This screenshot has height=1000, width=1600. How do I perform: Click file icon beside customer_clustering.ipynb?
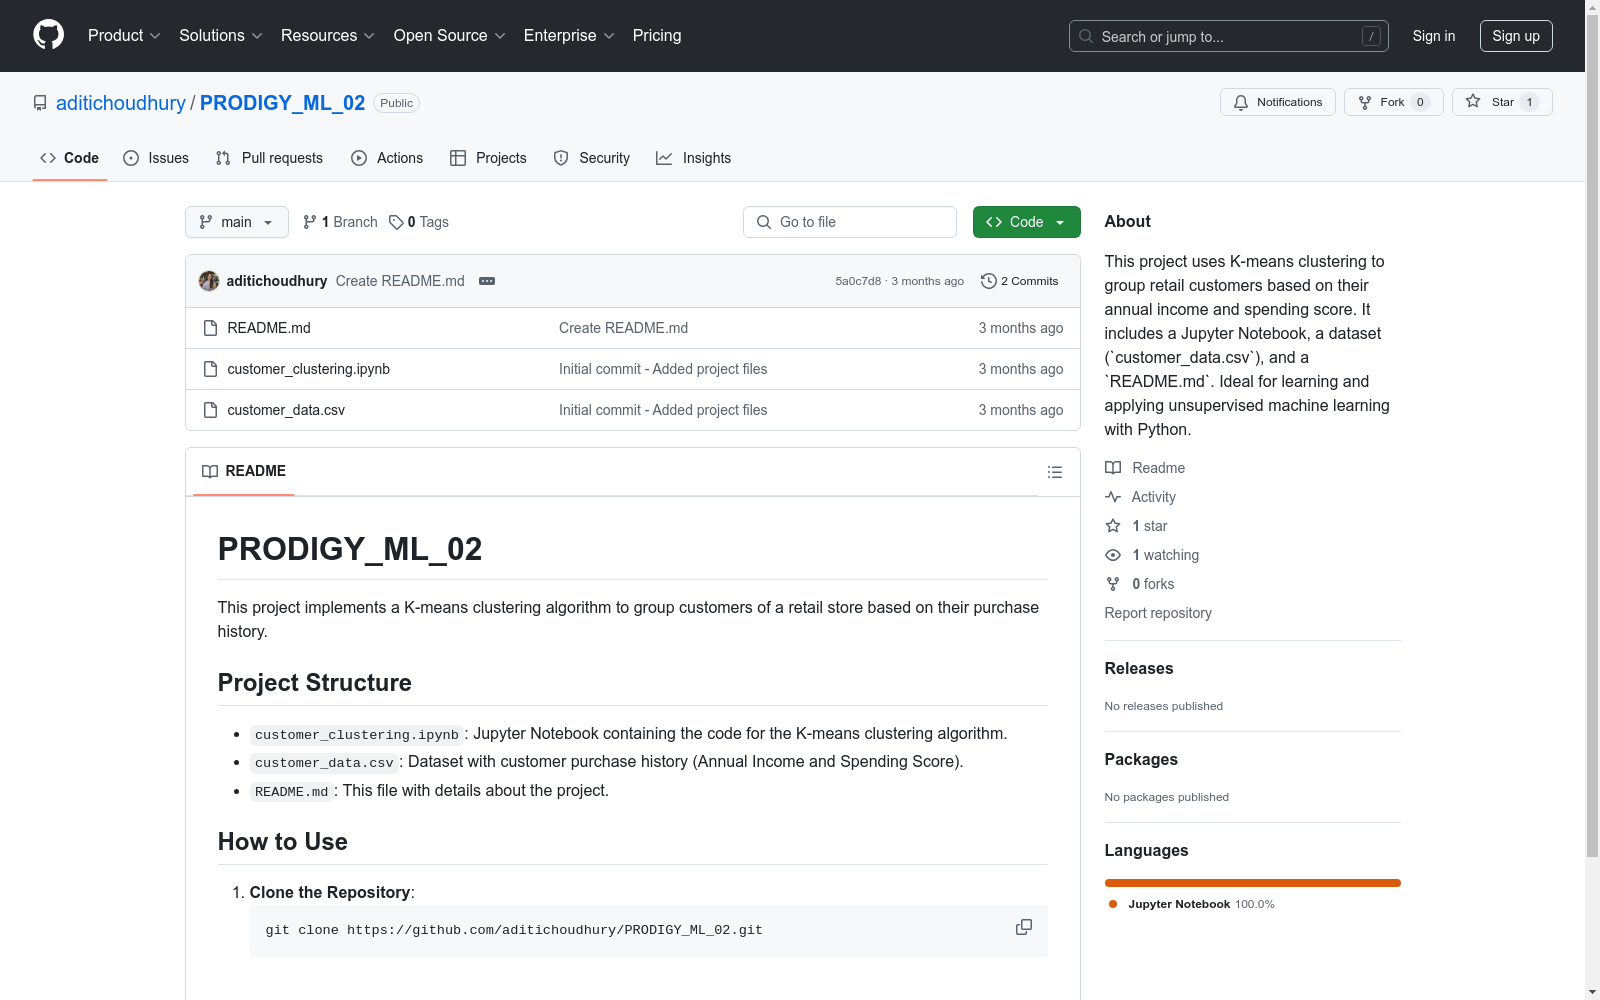coord(210,369)
